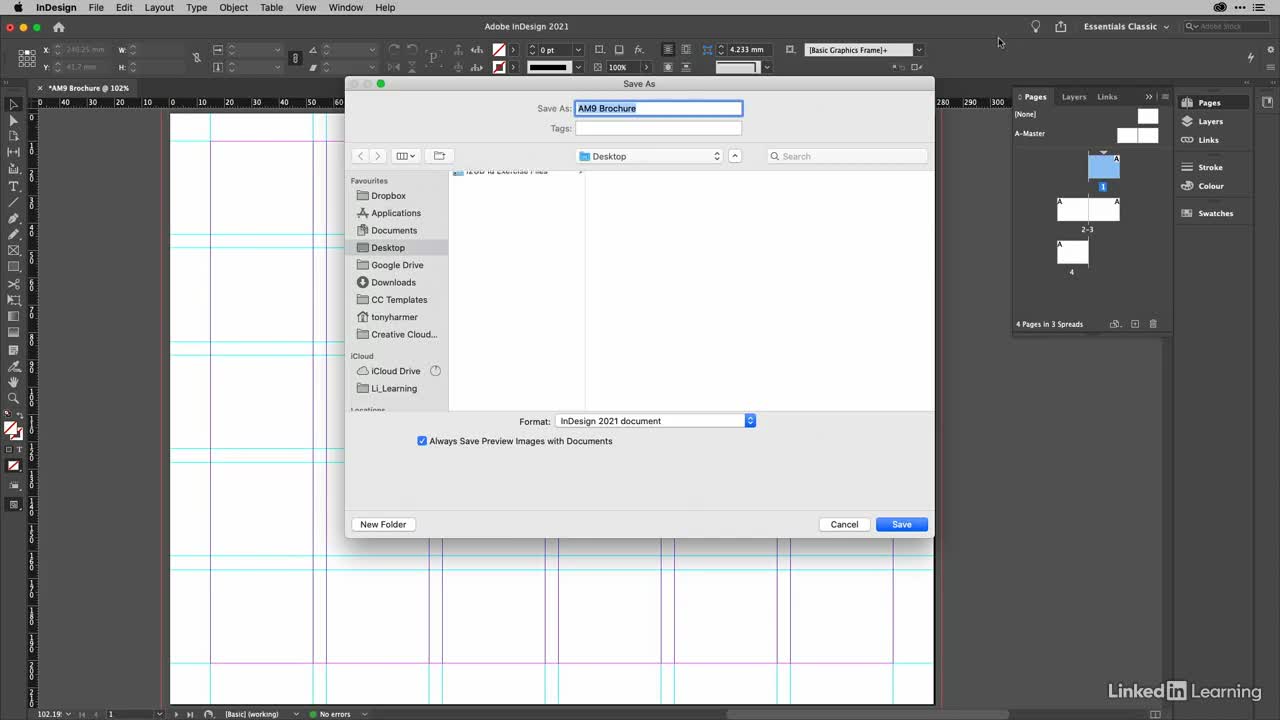Select the Pen tool
The image size is (1280, 720).
[x=14, y=218]
